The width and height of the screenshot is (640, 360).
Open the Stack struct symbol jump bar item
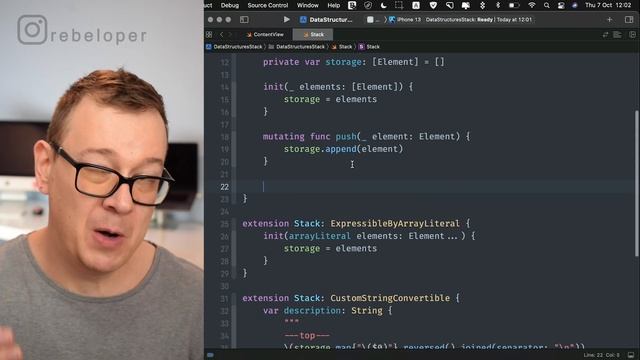coord(369,47)
